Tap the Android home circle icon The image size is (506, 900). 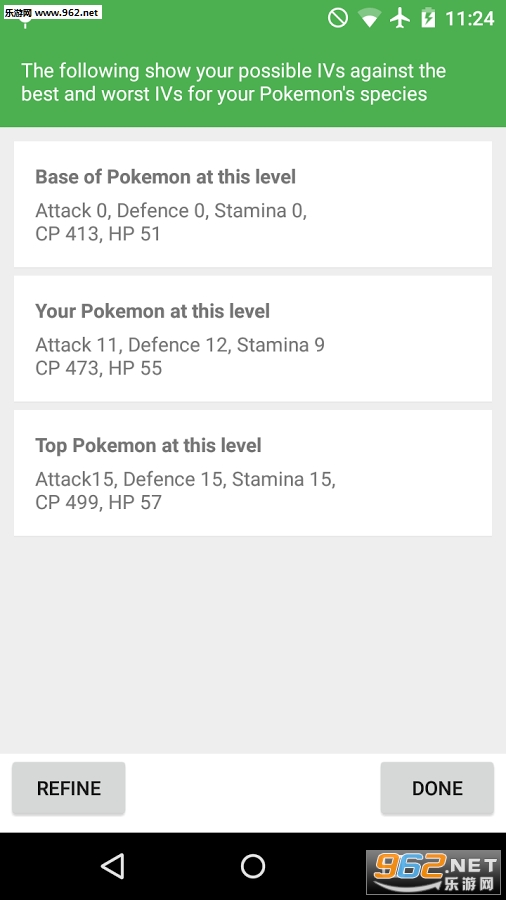tap(252, 866)
